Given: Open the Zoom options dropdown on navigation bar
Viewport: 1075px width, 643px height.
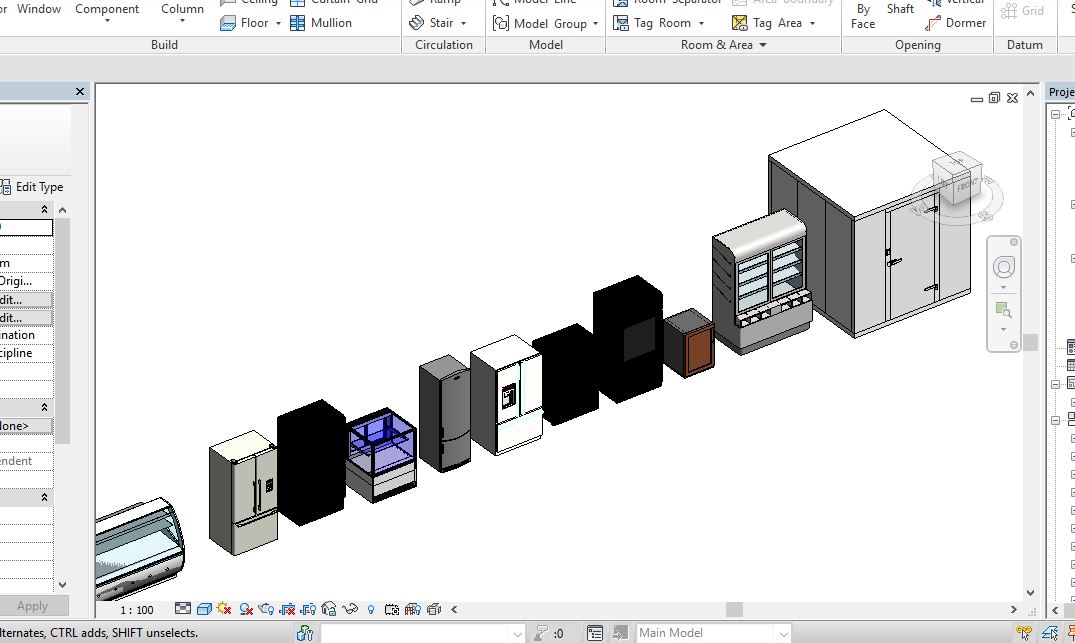Looking at the screenshot, I should coord(1004,330).
